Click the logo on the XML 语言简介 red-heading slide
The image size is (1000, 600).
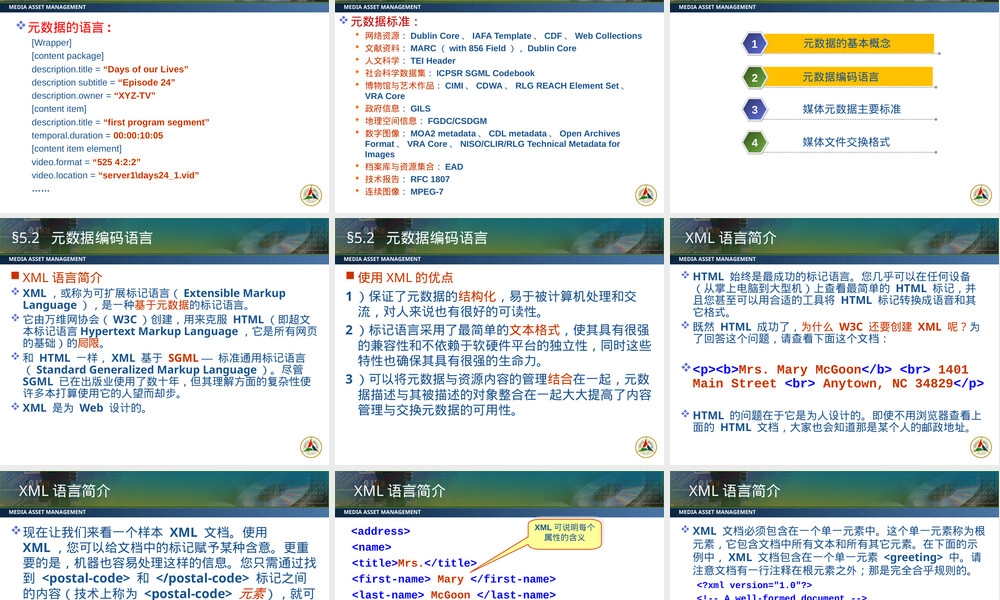click(311, 447)
